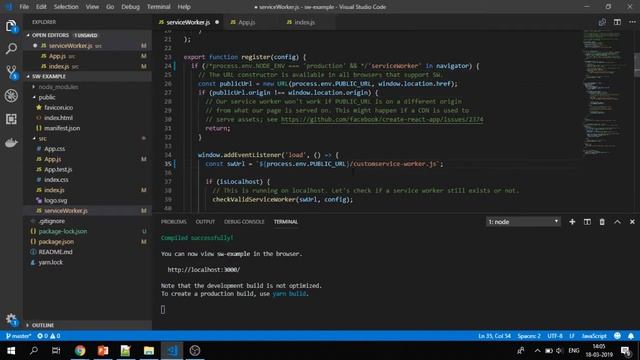Open README.md in the explorer
Image resolution: width=640 pixels, height=360 pixels.
tap(55, 252)
